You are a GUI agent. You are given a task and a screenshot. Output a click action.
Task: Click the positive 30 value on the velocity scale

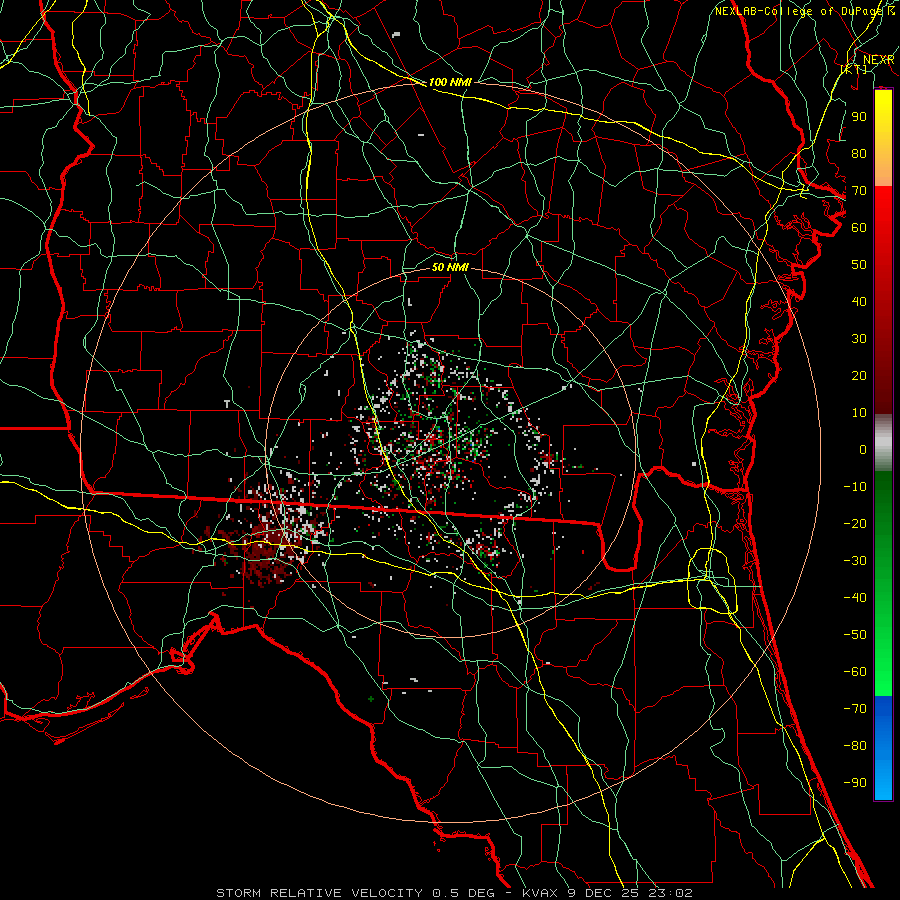pyautogui.click(x=859, y=339)
